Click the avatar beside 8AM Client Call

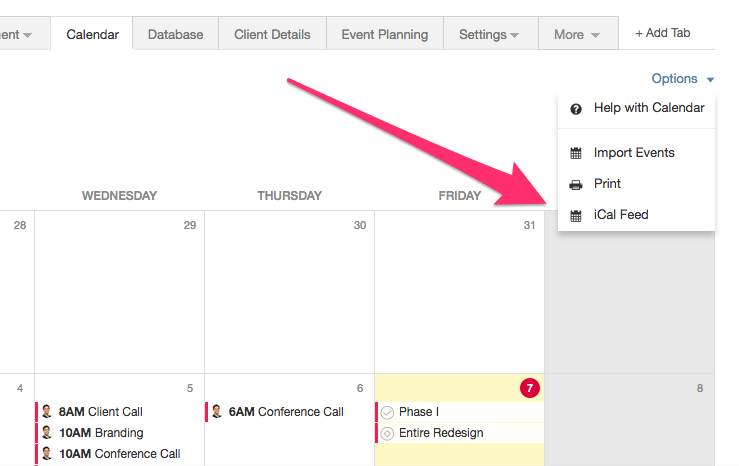point(47,411)
